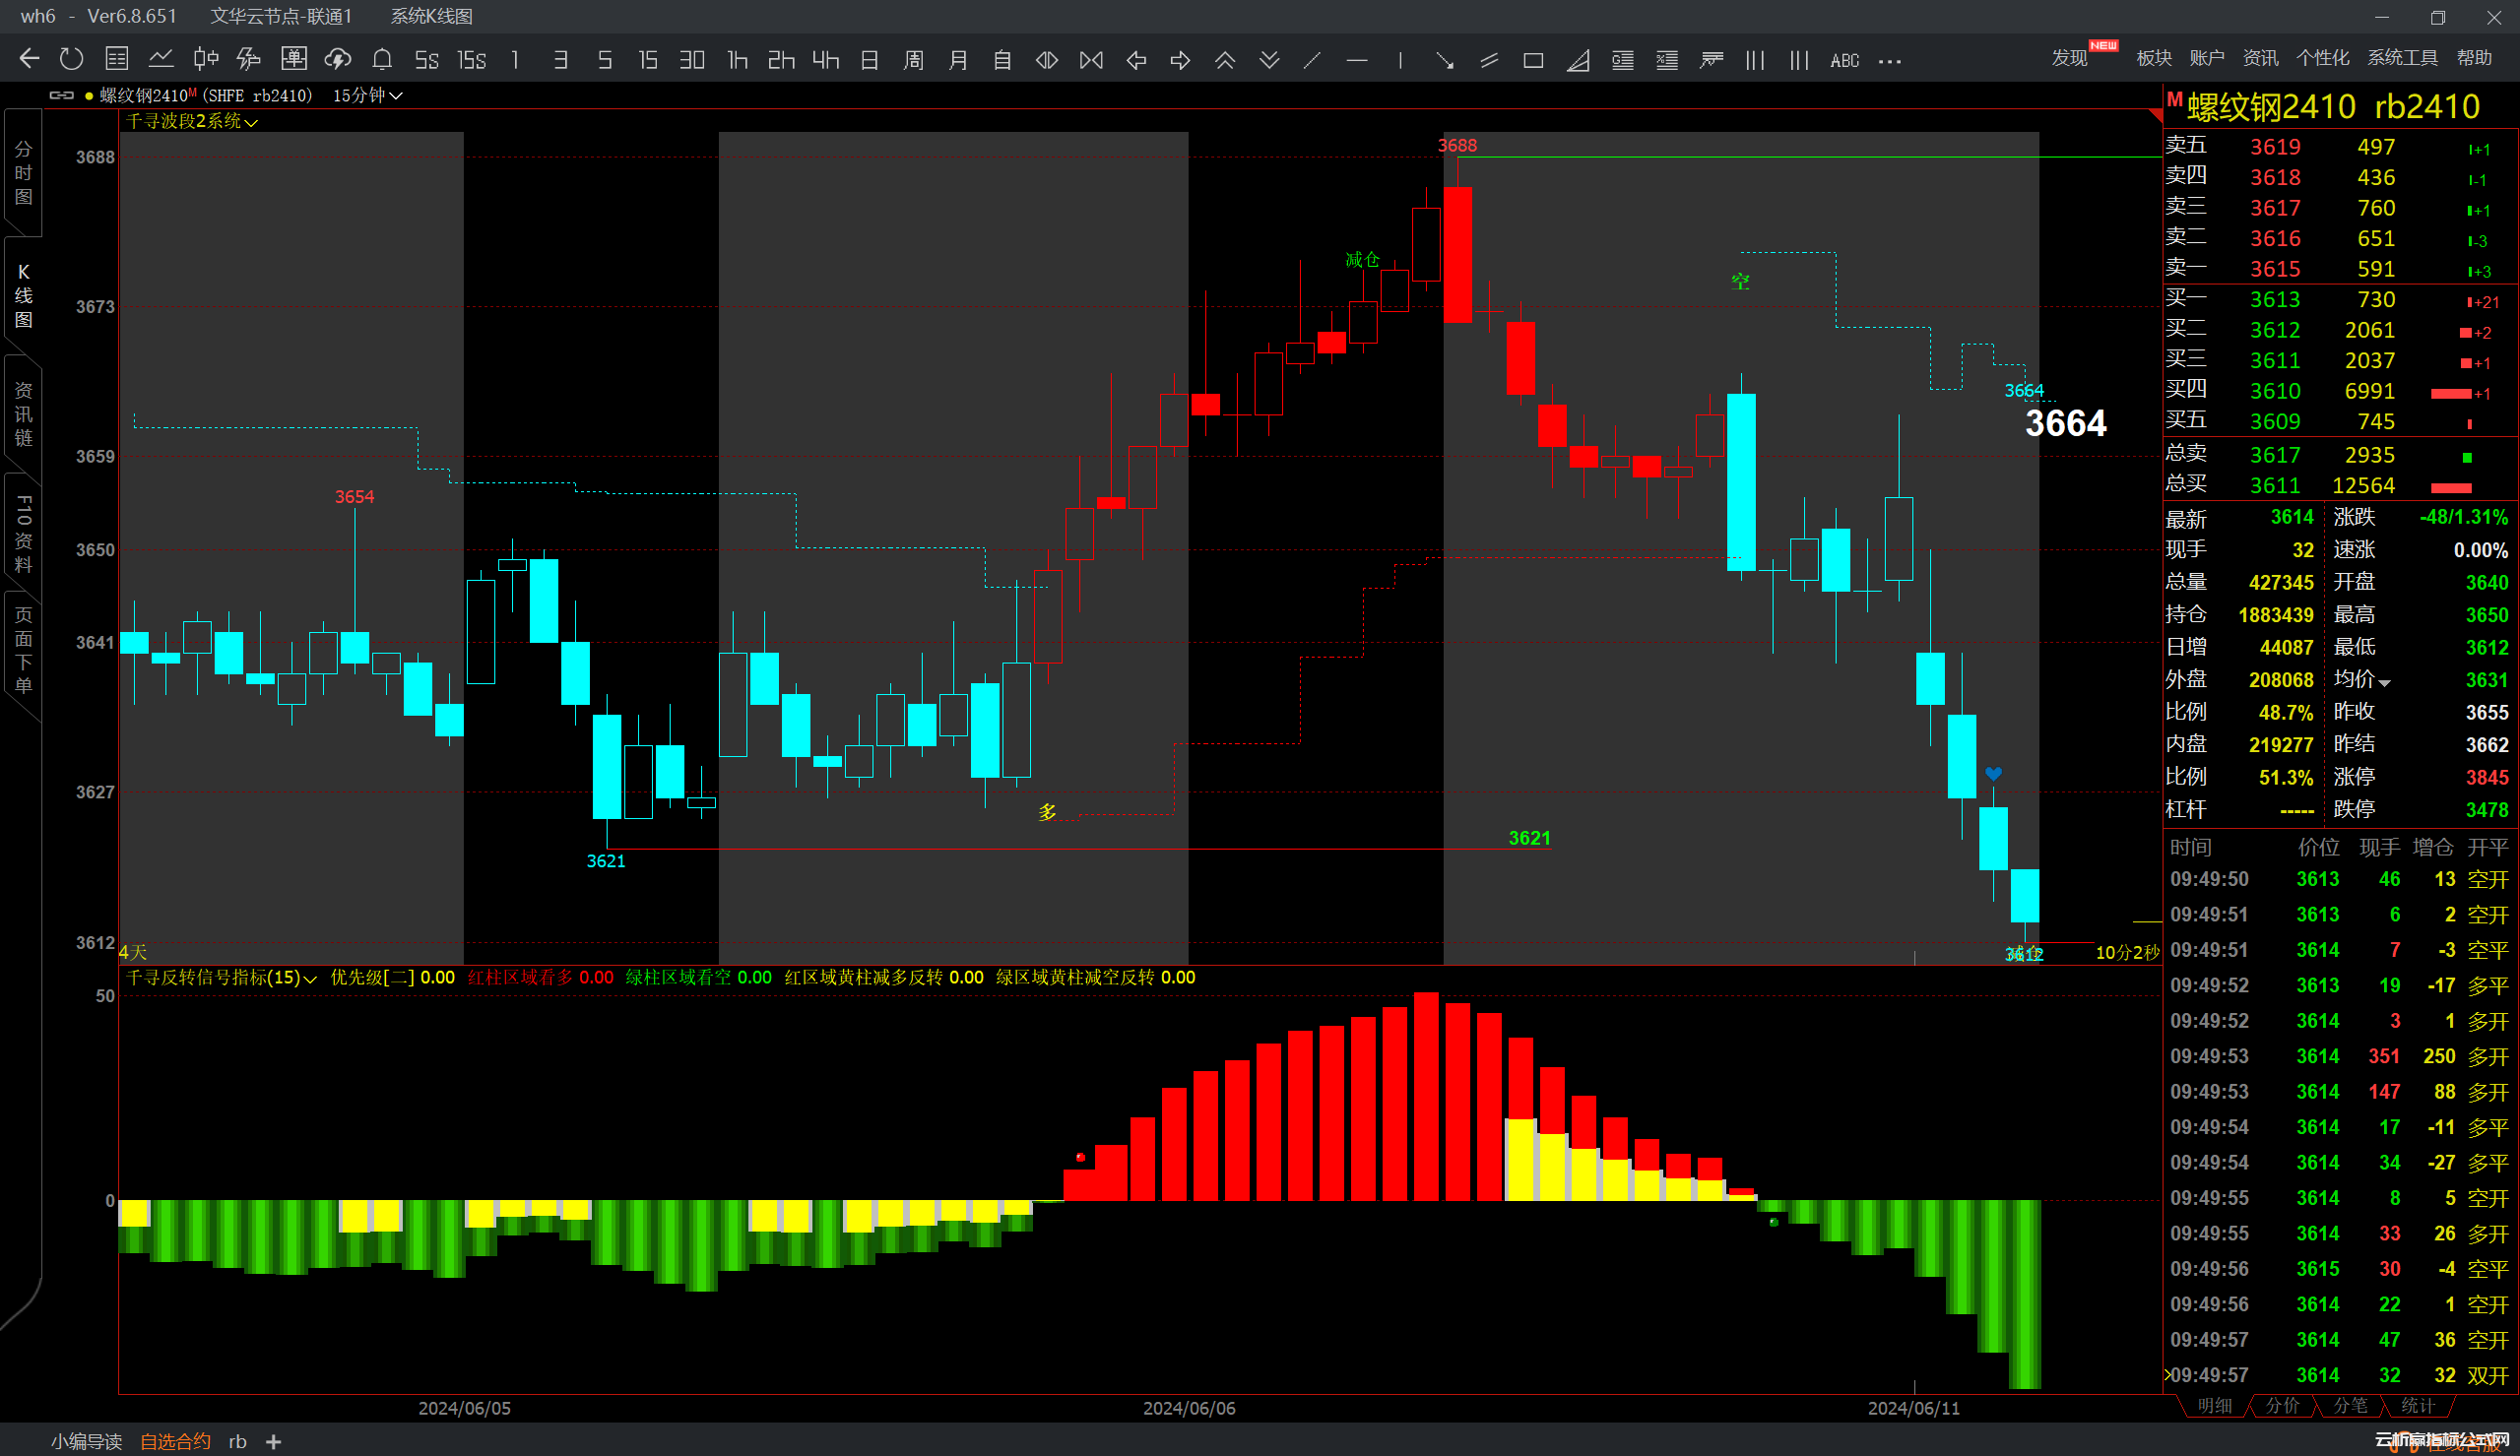Expand the 15分钟 period dropdown
Screen dimensions: 2520x1456
point(367,96)
